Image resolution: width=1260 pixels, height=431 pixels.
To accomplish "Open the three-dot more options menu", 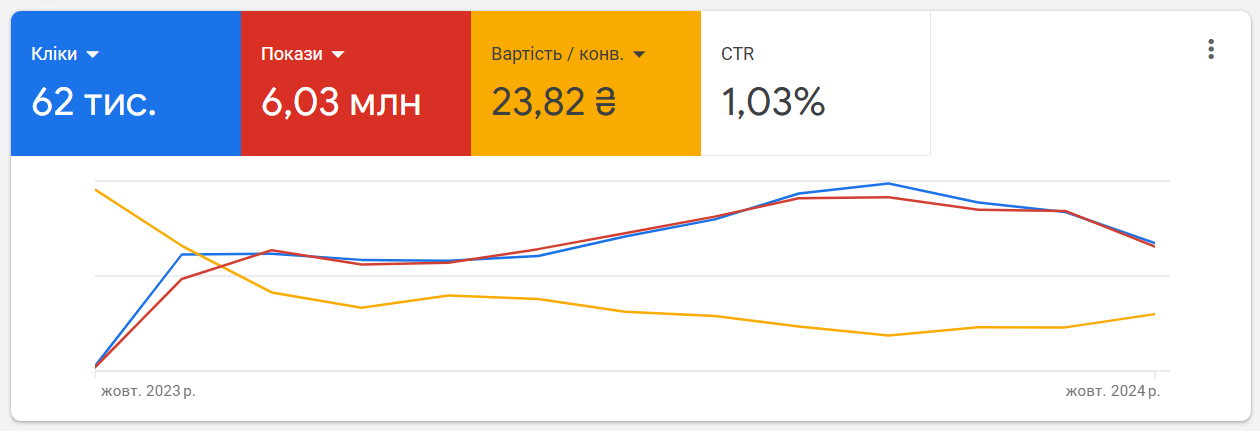I will pyautogui.click(x=1211, y=50).
